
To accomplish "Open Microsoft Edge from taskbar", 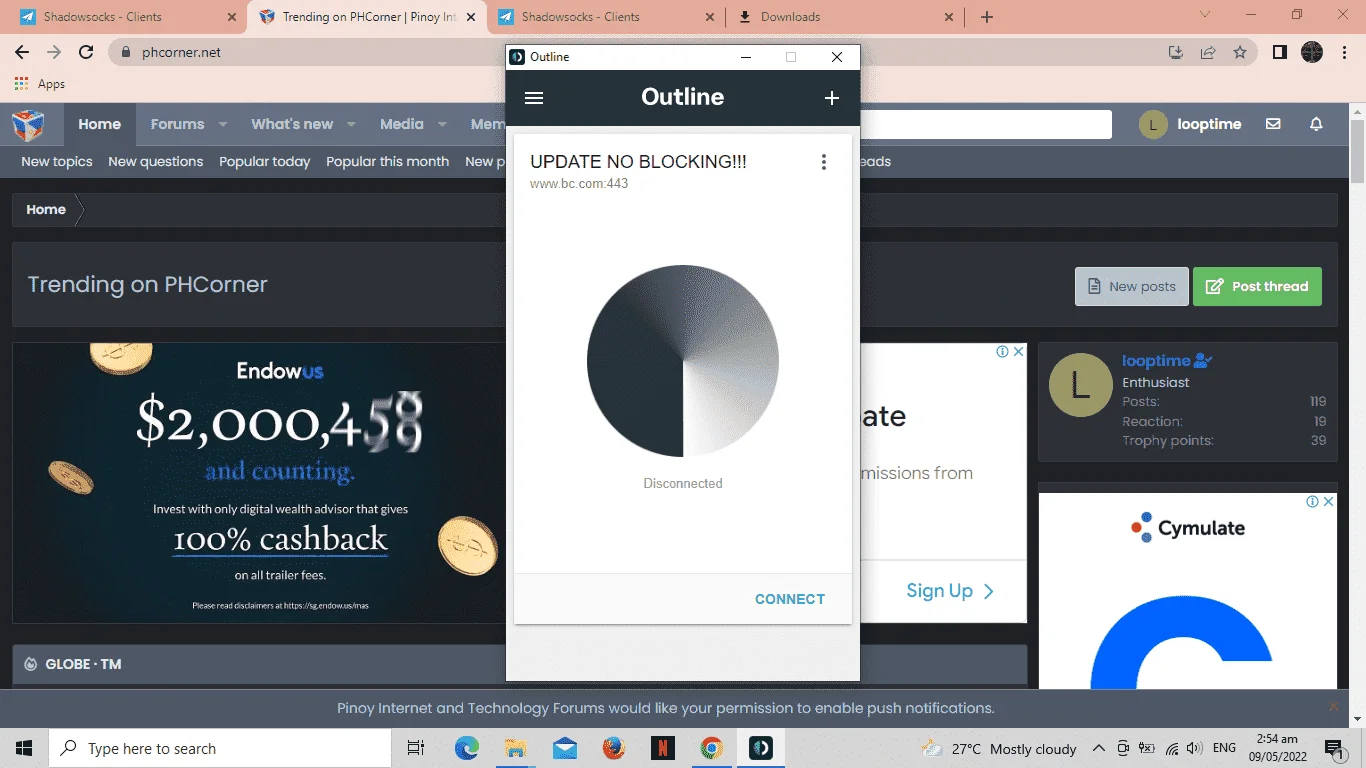I will pos(467,748).
